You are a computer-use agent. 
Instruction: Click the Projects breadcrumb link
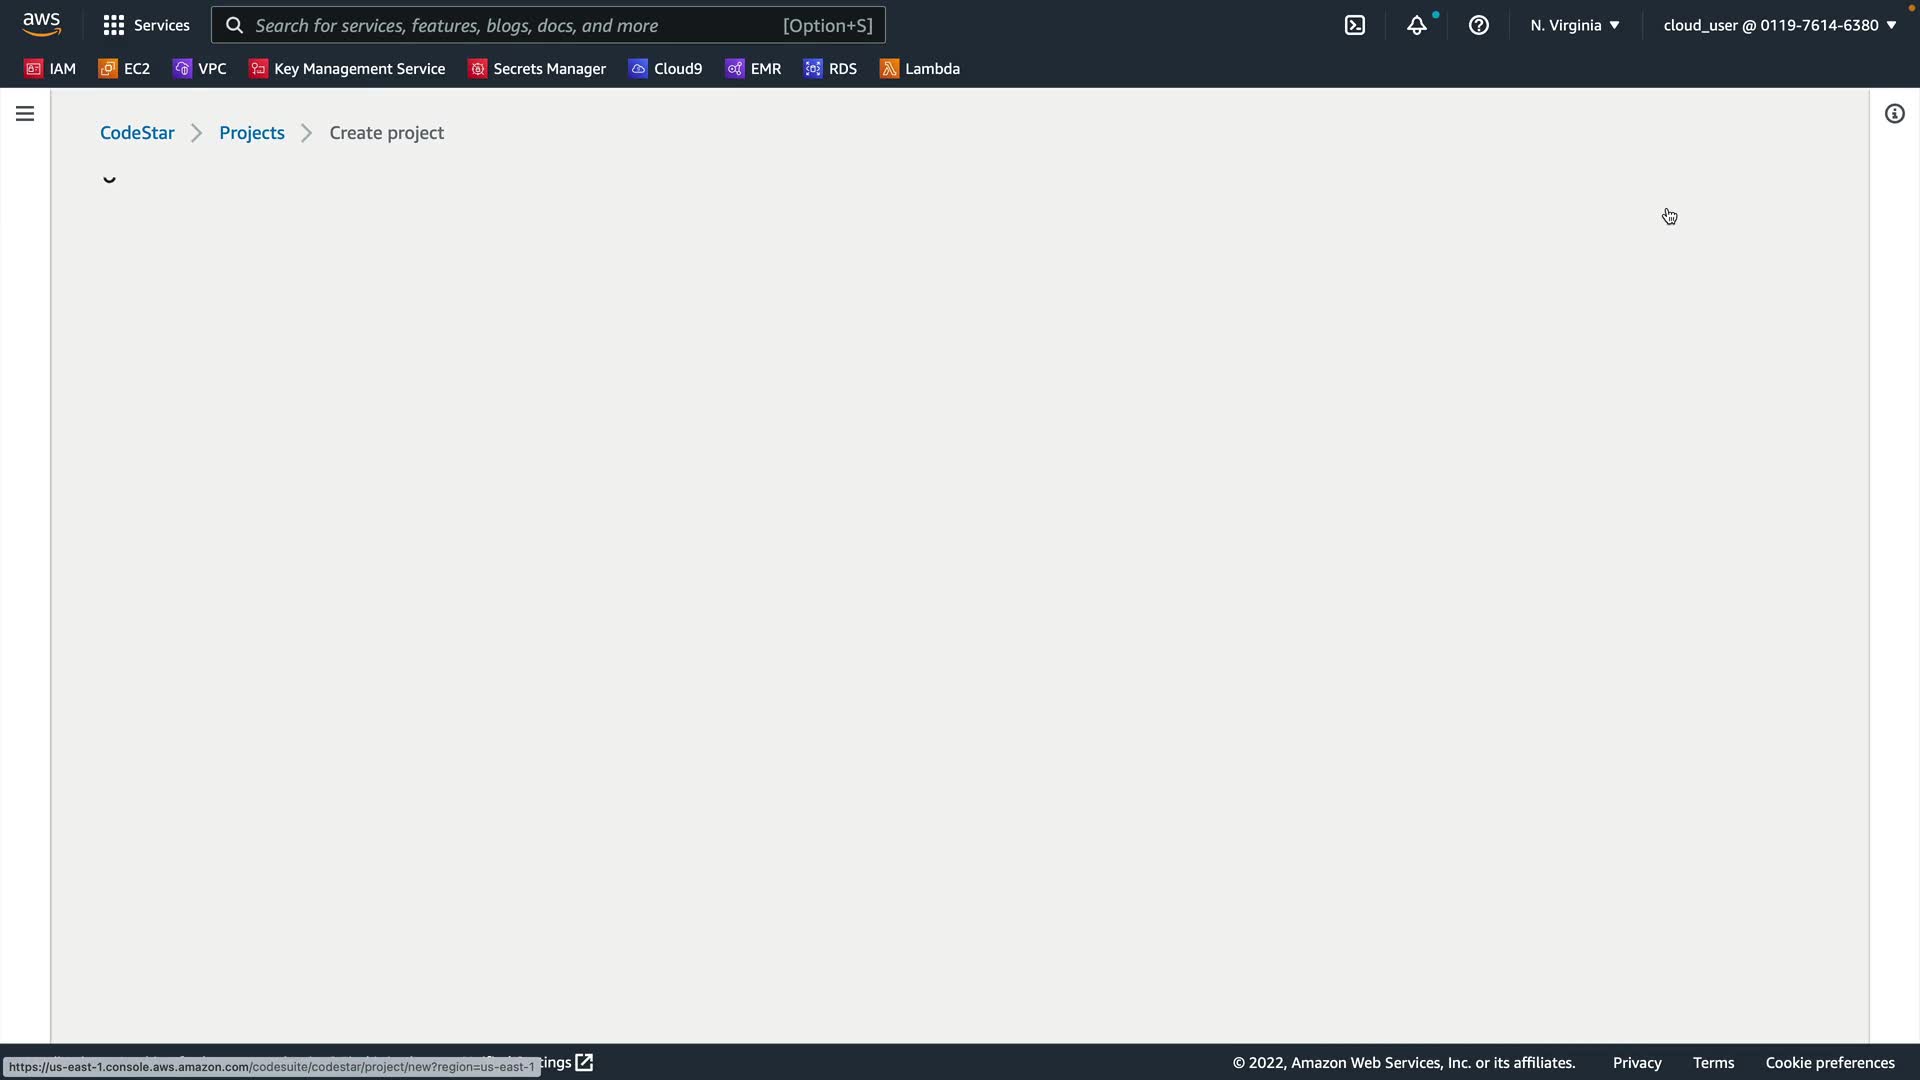[x=252, y=133]
